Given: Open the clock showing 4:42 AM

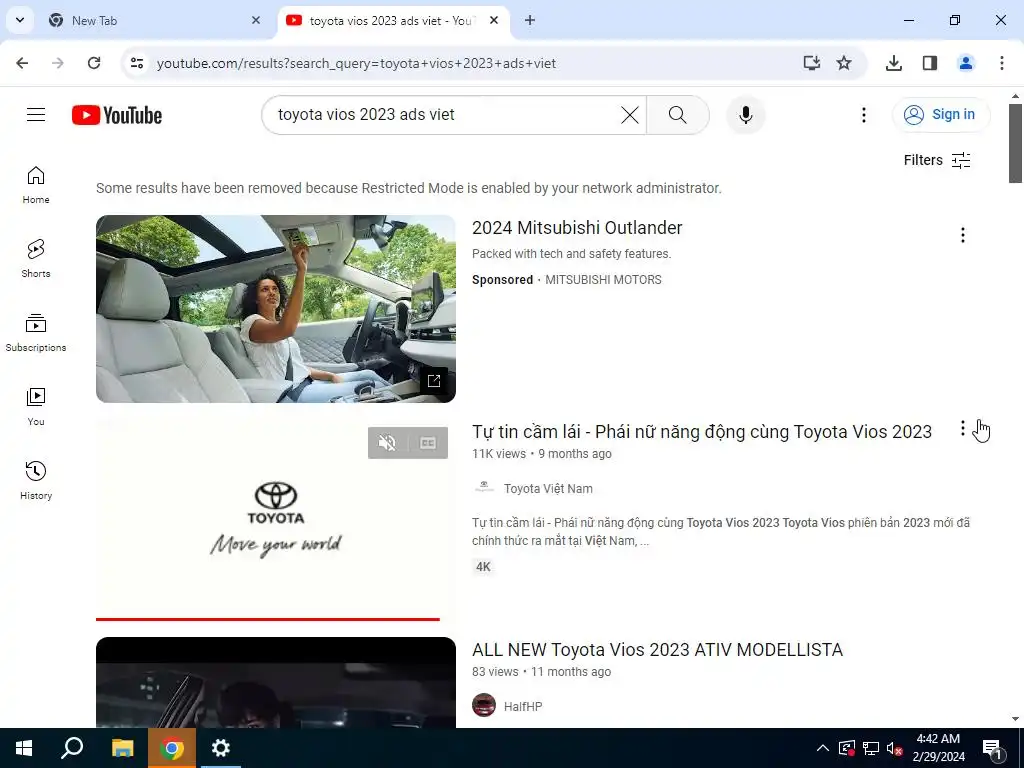Looking at the screenshot, I should pyautogui.click(x=938, y=748).
